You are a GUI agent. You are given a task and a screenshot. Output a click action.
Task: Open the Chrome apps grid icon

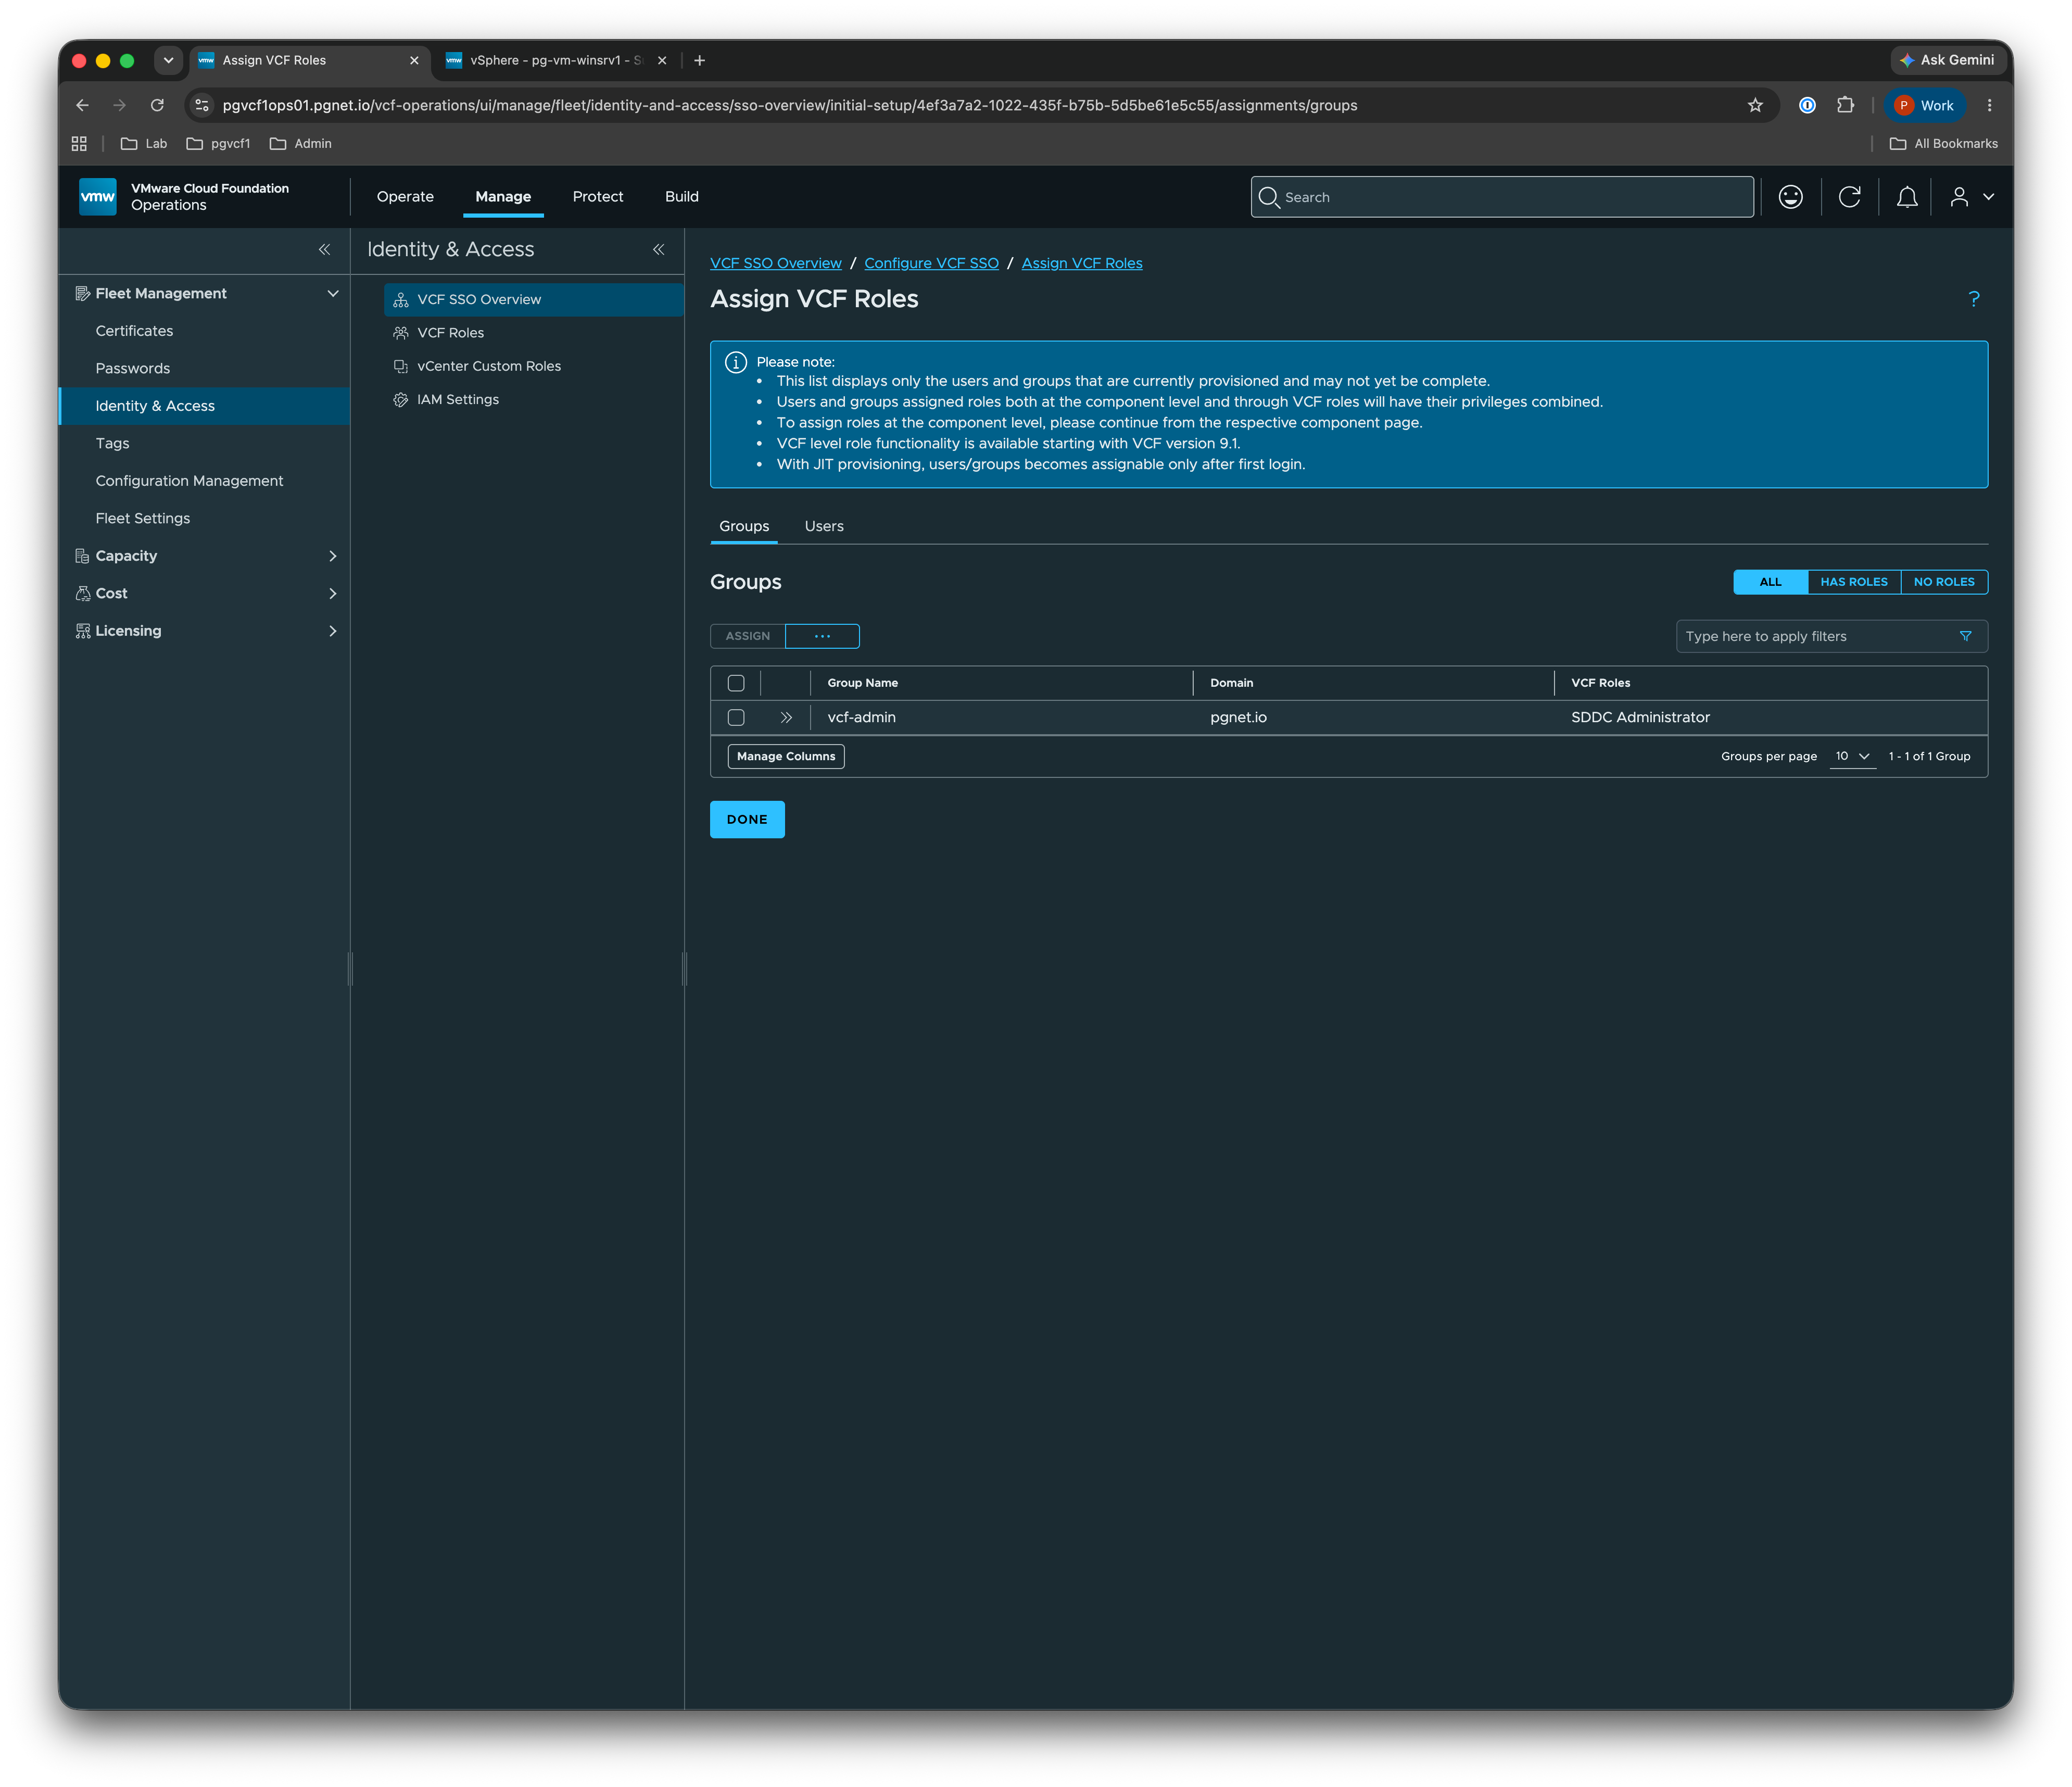tap(79, 144)
